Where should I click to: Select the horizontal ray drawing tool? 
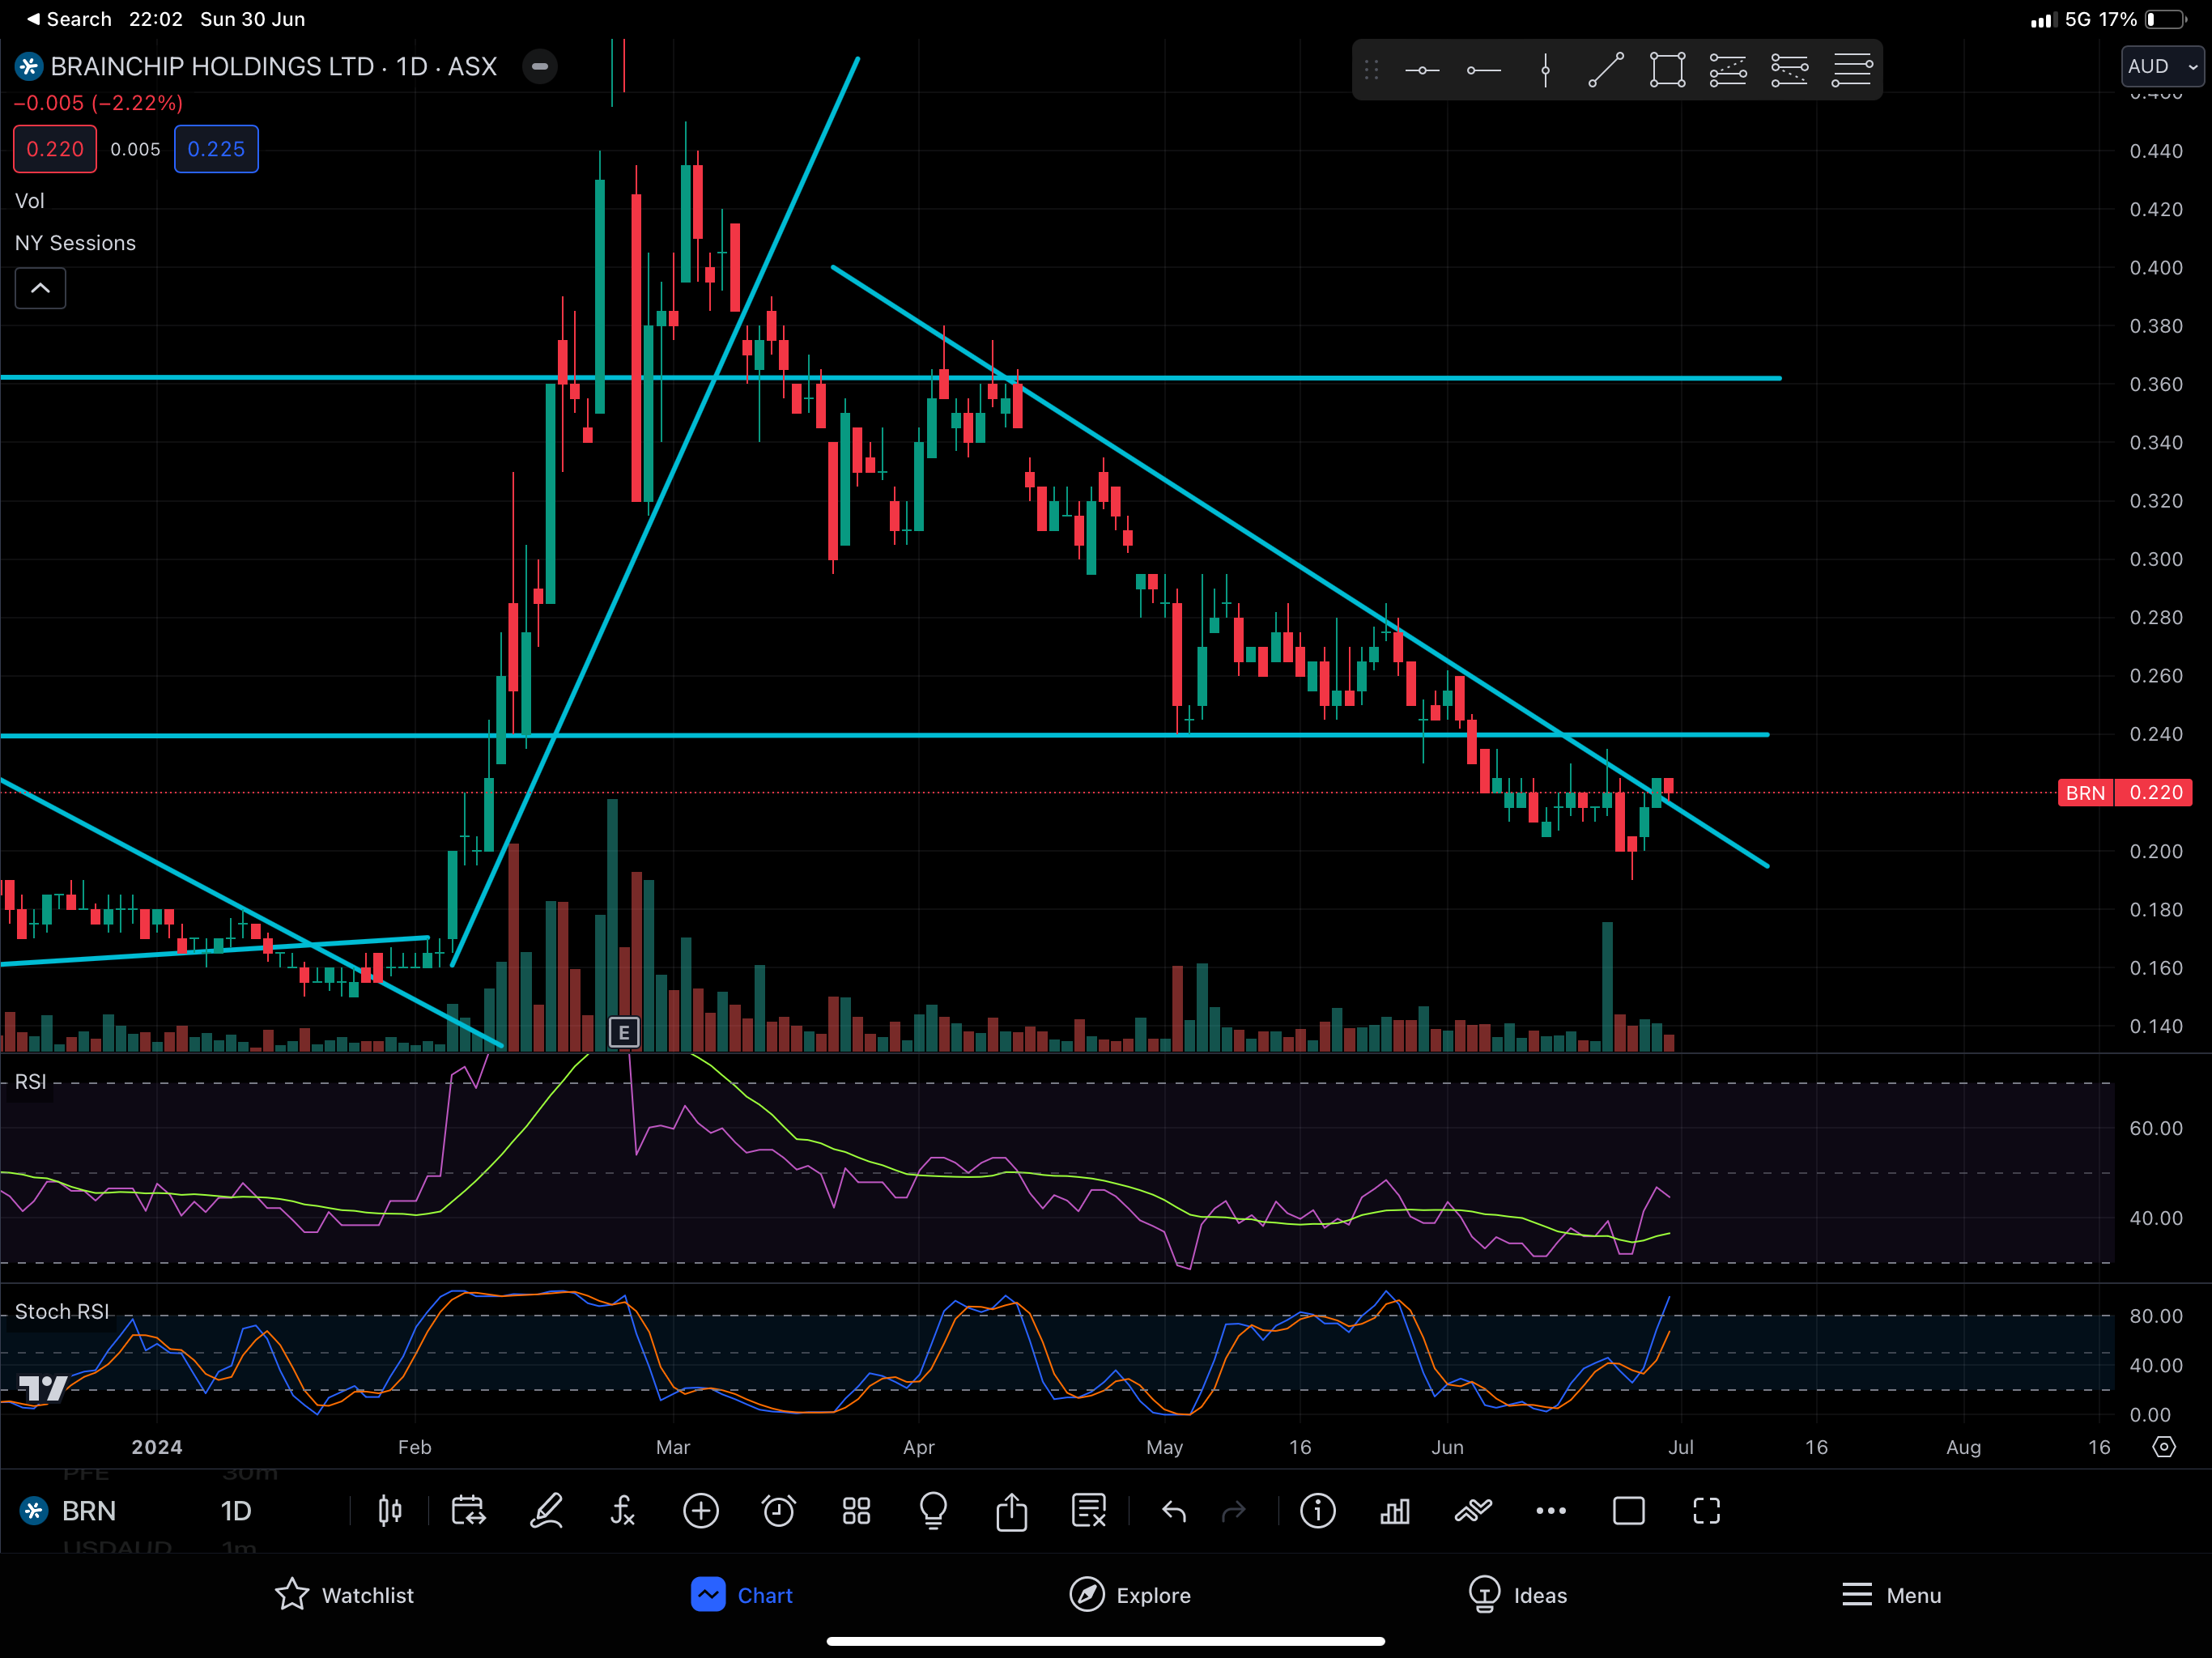pyautogui.click(x=1483, y=70)
